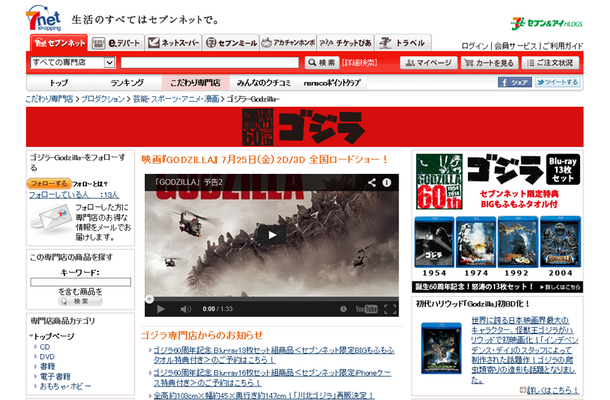
Task: Focus the main search input field
Action: (x=210, y=63)
